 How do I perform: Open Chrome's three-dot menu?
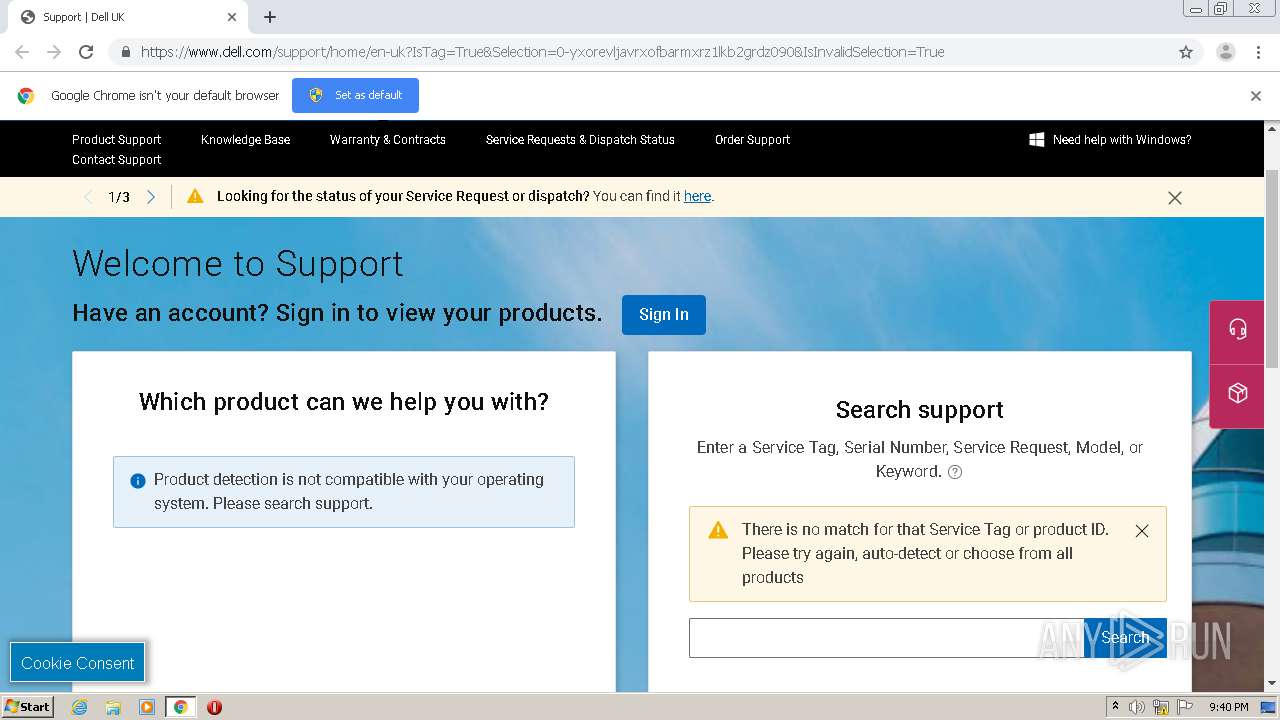1258,52
